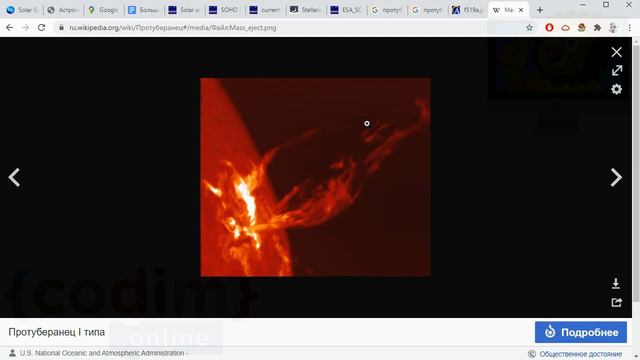Close the active Wikipedia tab
Viewport: 640px width, 360px height.
(x=521, y=10)
